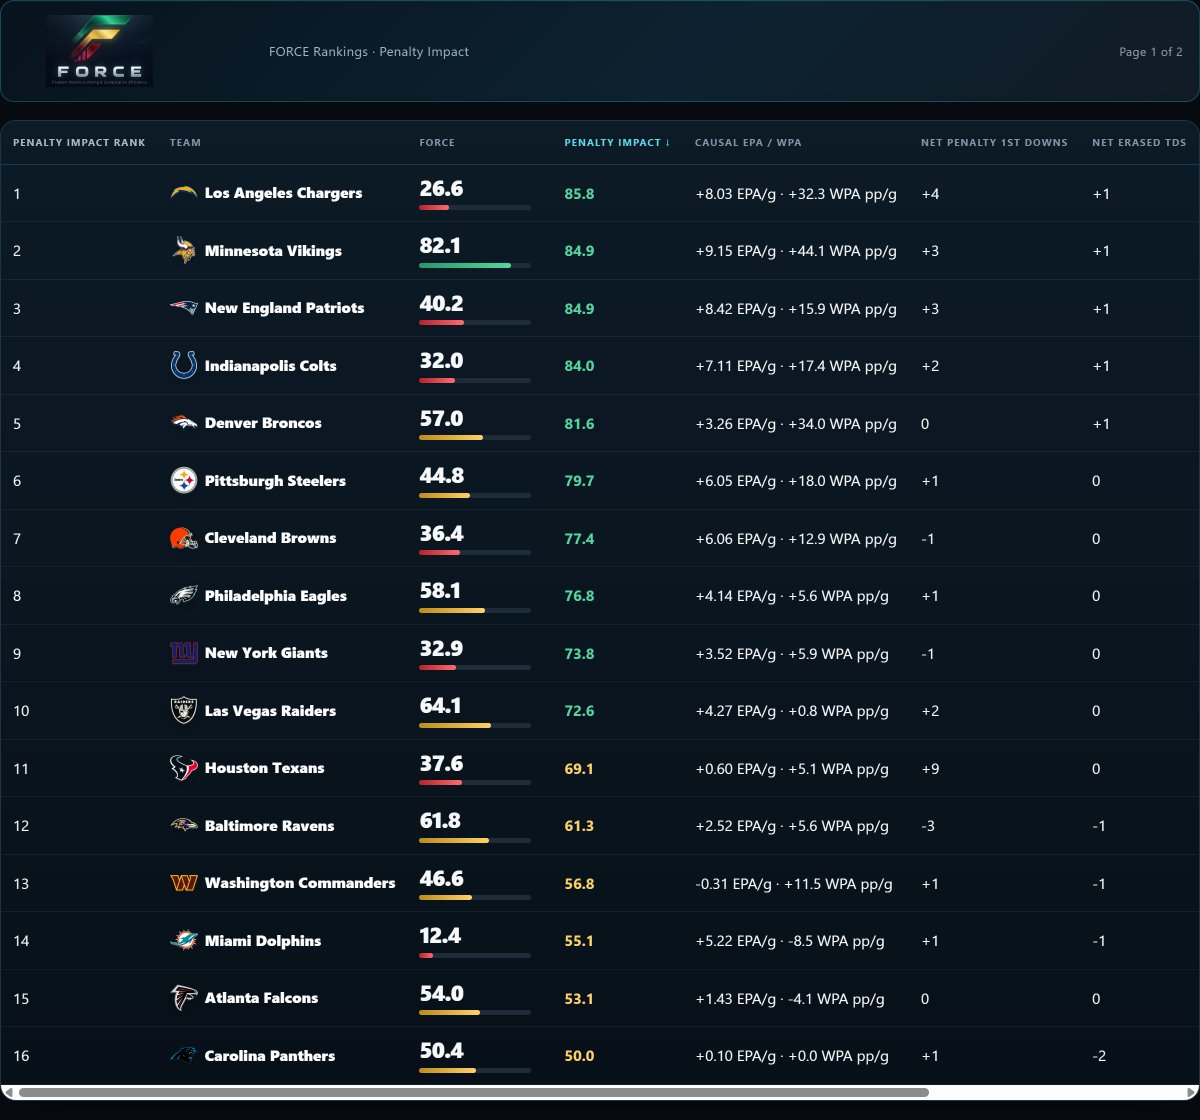Click the Steelers penalty impact value 79.7
1200x1120 pixels.
pos(579,481)
